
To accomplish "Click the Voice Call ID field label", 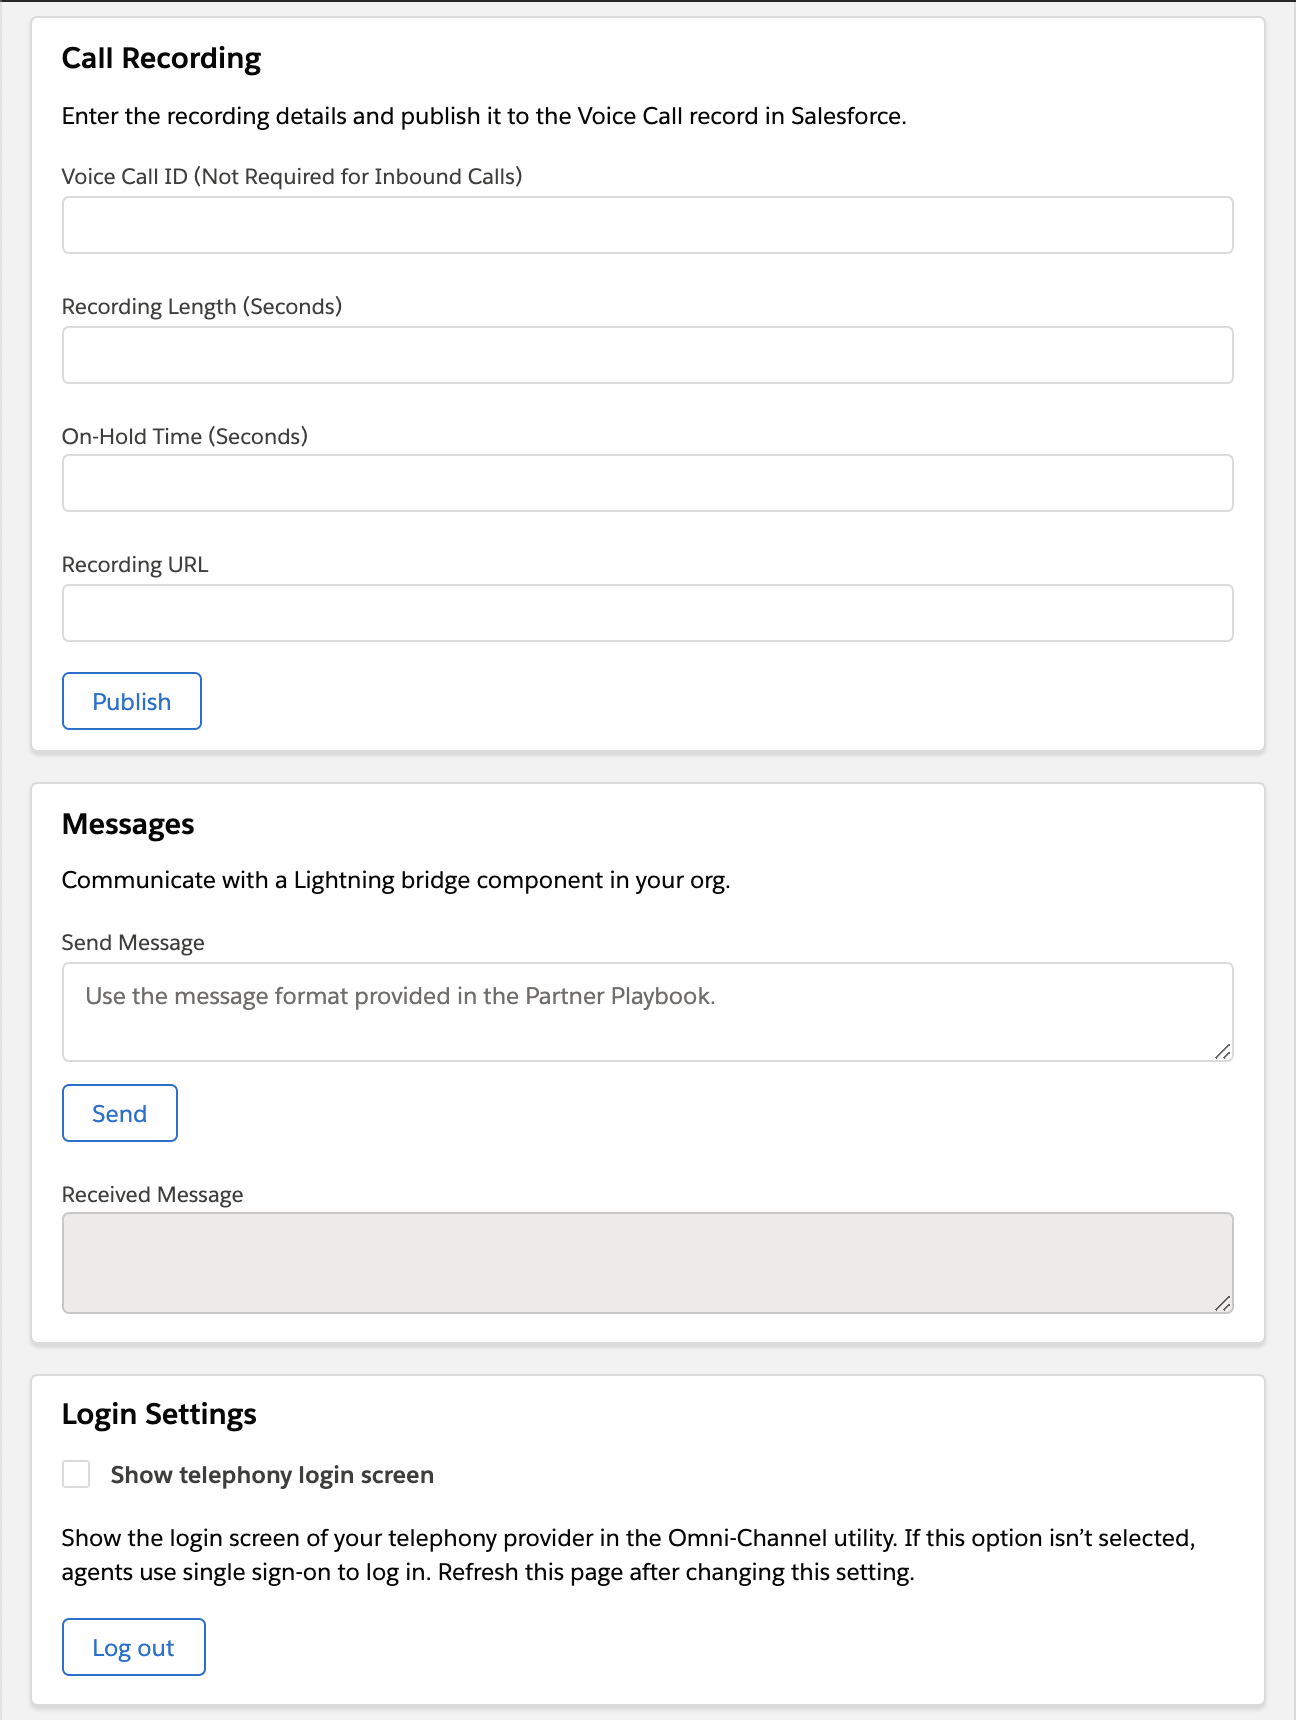I will click(293, 177).
